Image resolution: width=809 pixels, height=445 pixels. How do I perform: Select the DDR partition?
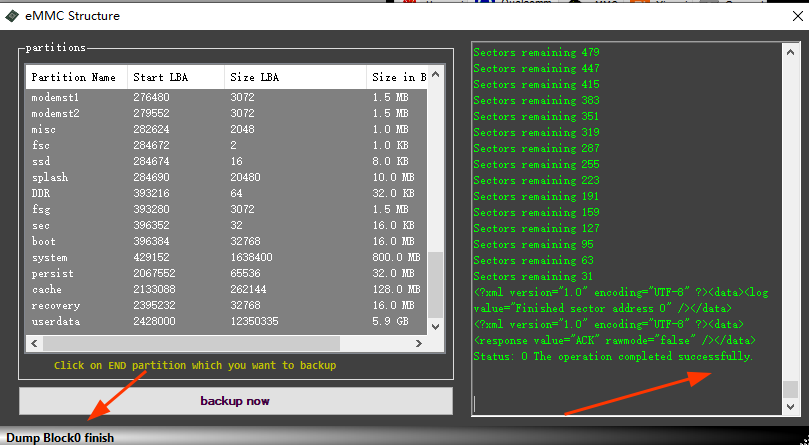(x=226, y=193)
